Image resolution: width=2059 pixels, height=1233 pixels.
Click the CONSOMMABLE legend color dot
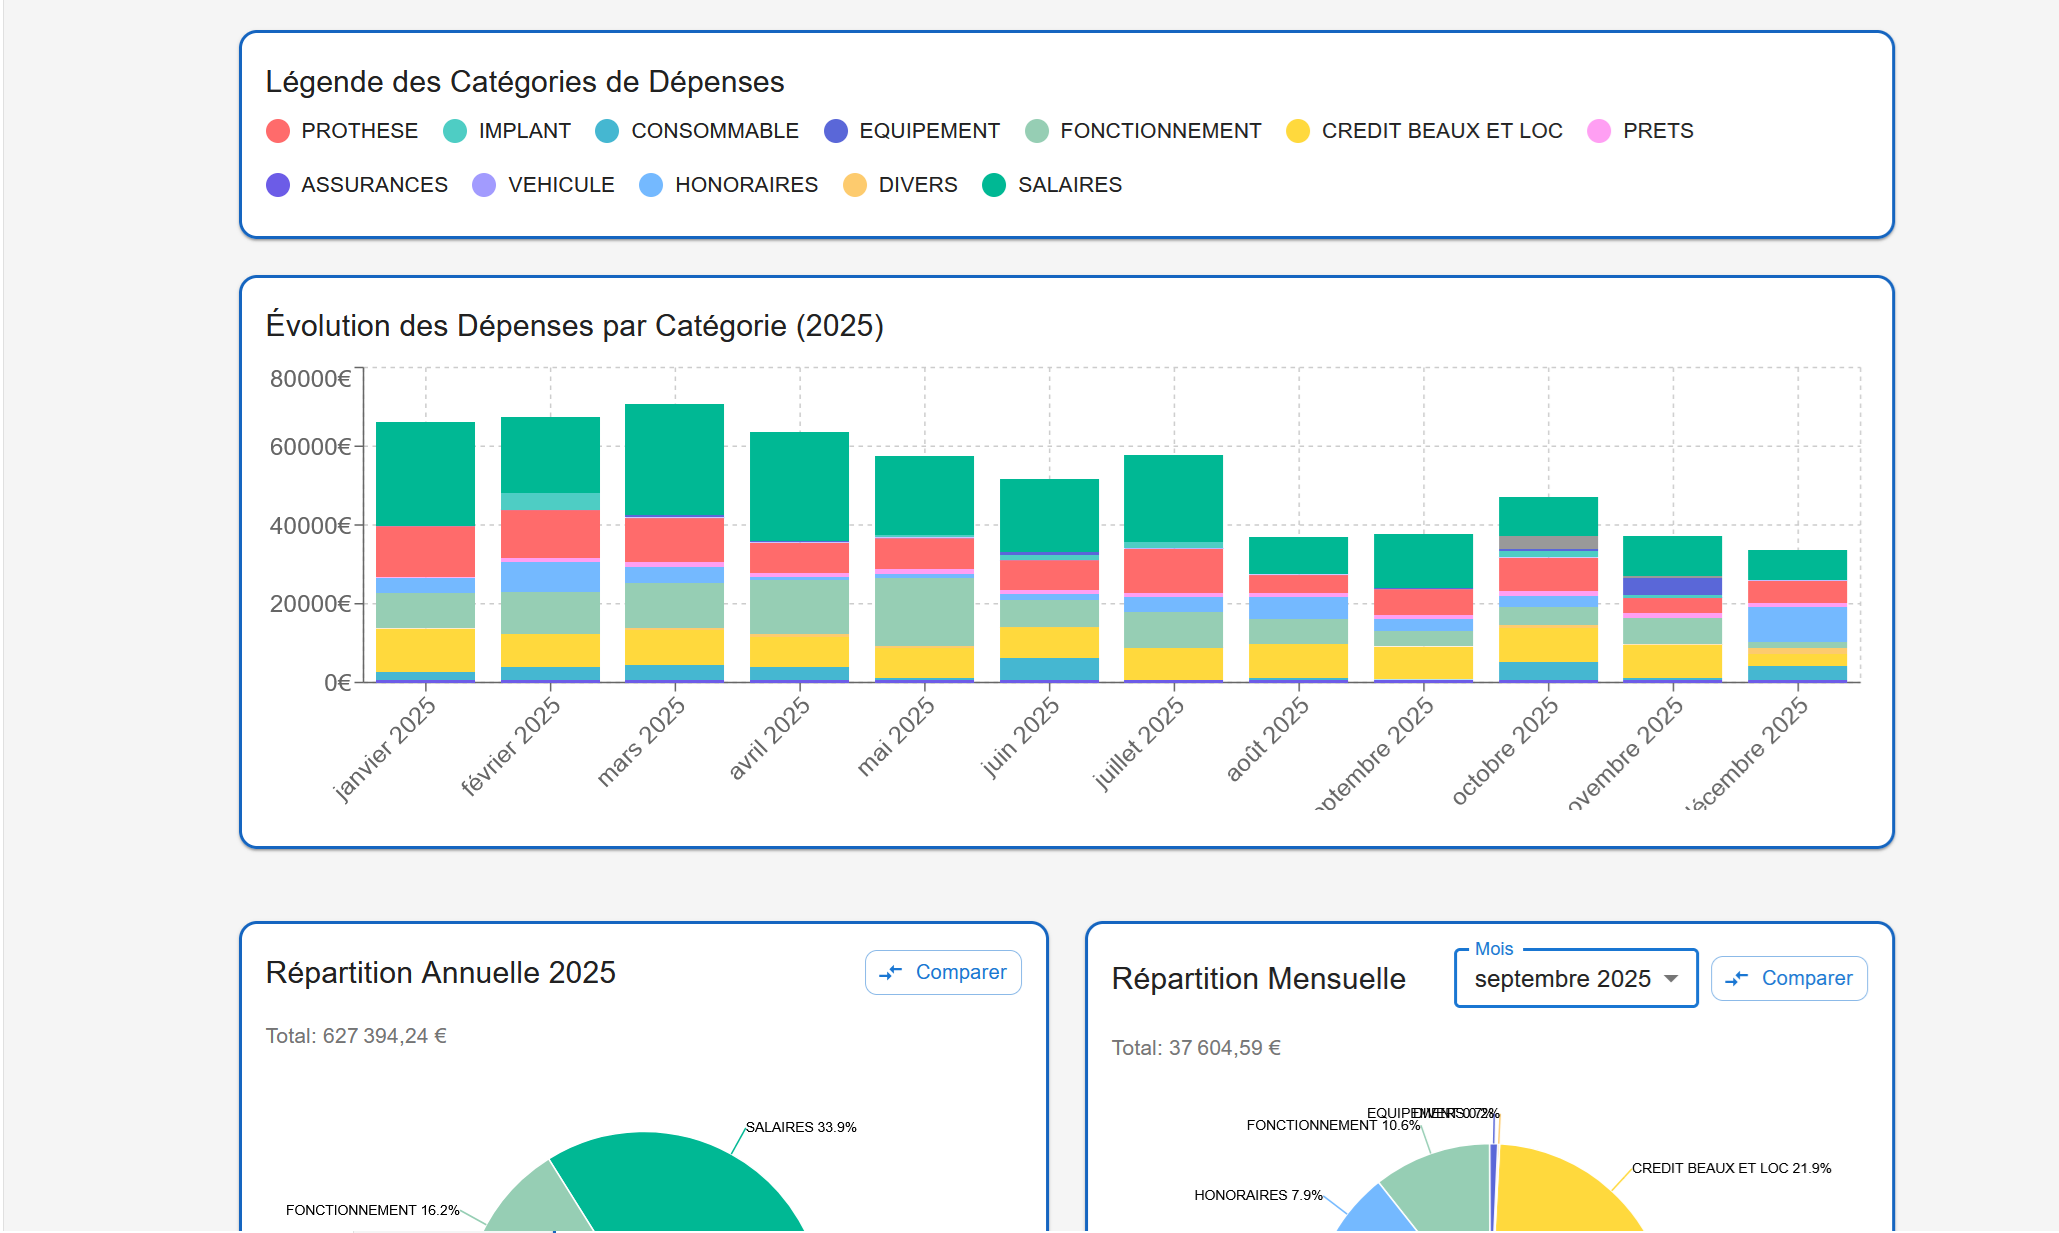click(607, 131)
